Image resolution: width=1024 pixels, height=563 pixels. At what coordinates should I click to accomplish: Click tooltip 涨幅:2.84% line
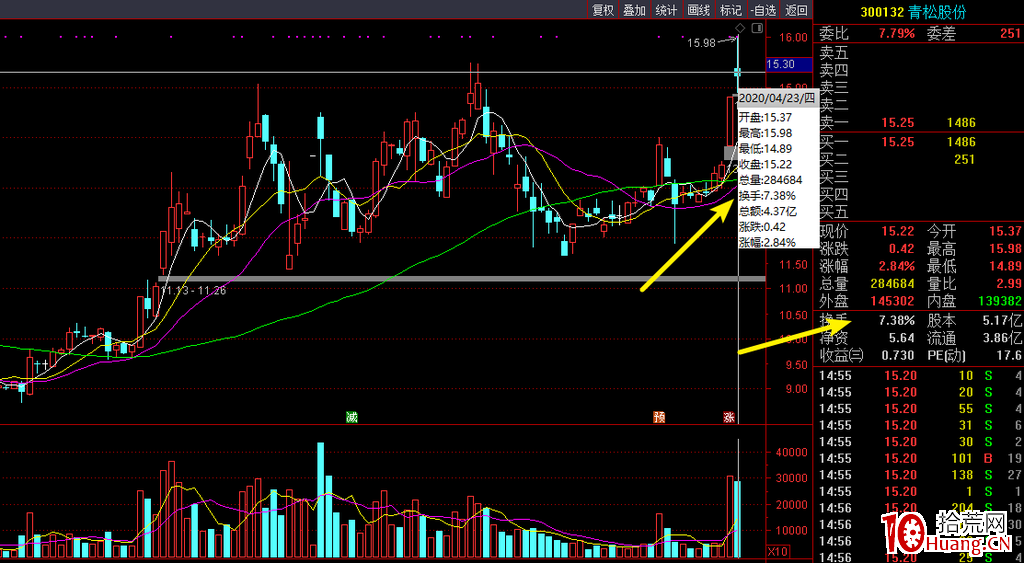767,242
